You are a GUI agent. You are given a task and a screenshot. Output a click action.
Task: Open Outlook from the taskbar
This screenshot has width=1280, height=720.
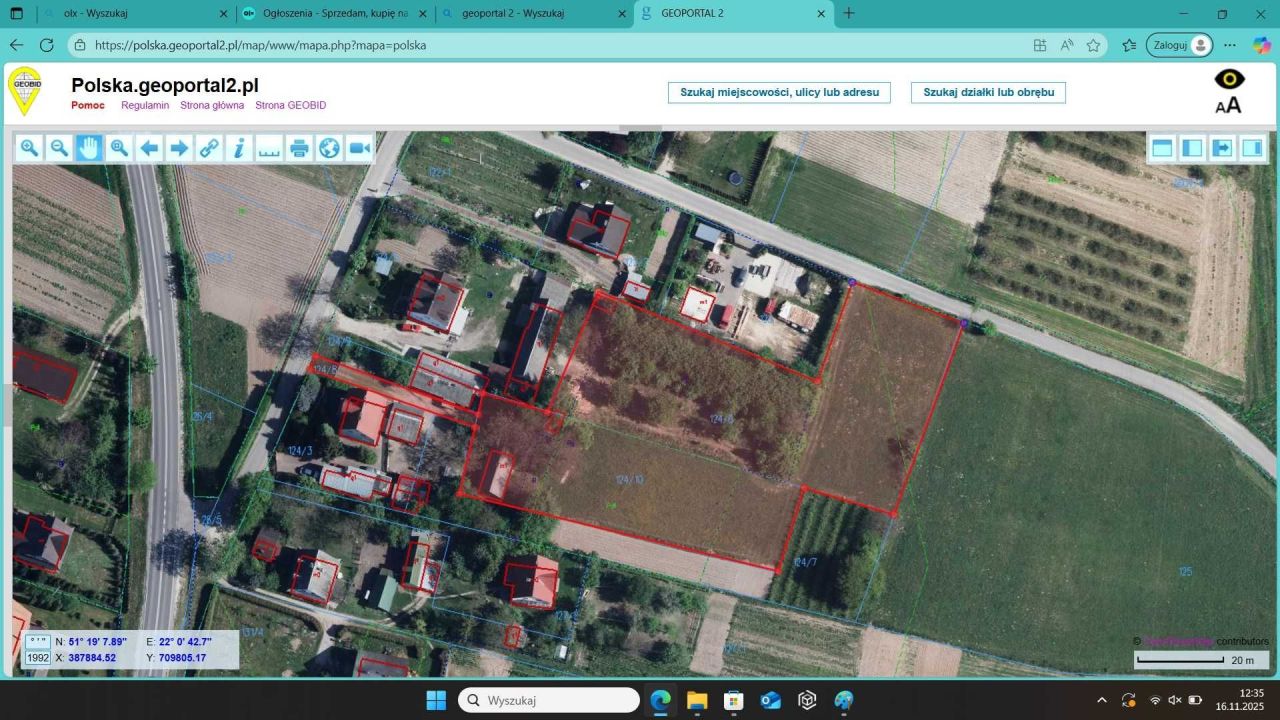(771, 700)
